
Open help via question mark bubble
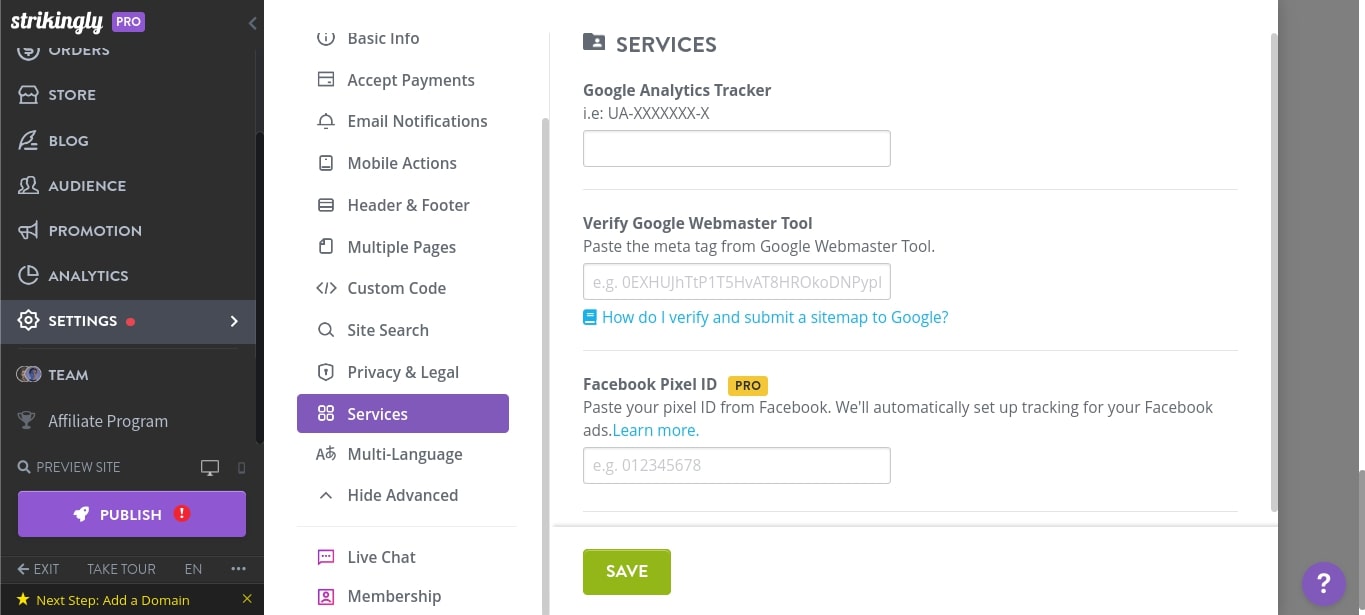point(1323,584)
